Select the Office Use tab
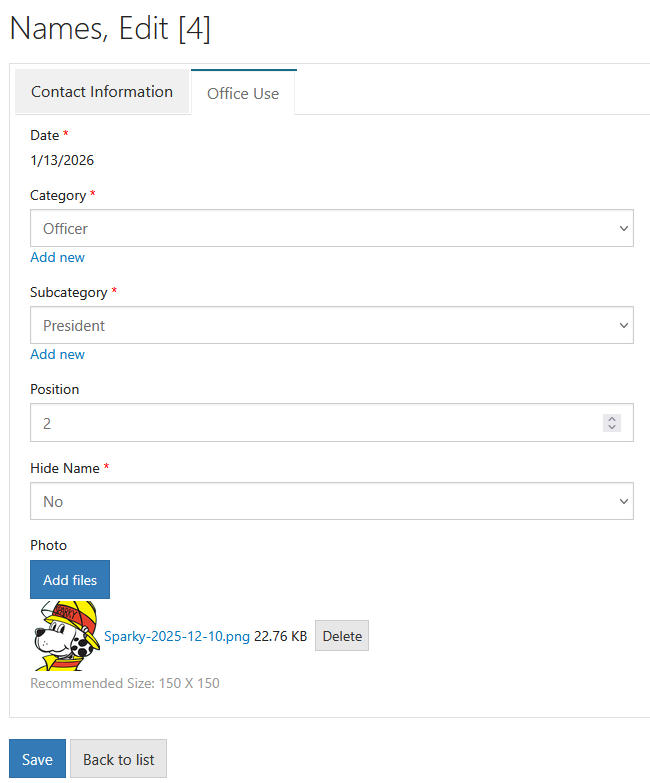 tap(243, 94)
